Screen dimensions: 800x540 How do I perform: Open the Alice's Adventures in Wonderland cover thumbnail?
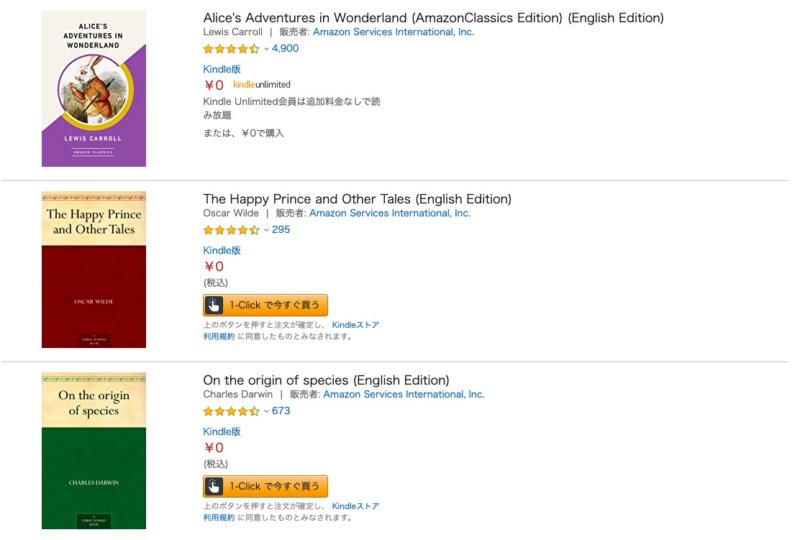93,88
